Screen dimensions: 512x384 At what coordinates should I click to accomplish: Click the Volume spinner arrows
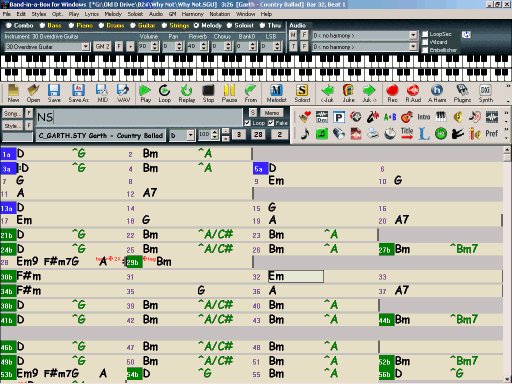pos(154,46)
